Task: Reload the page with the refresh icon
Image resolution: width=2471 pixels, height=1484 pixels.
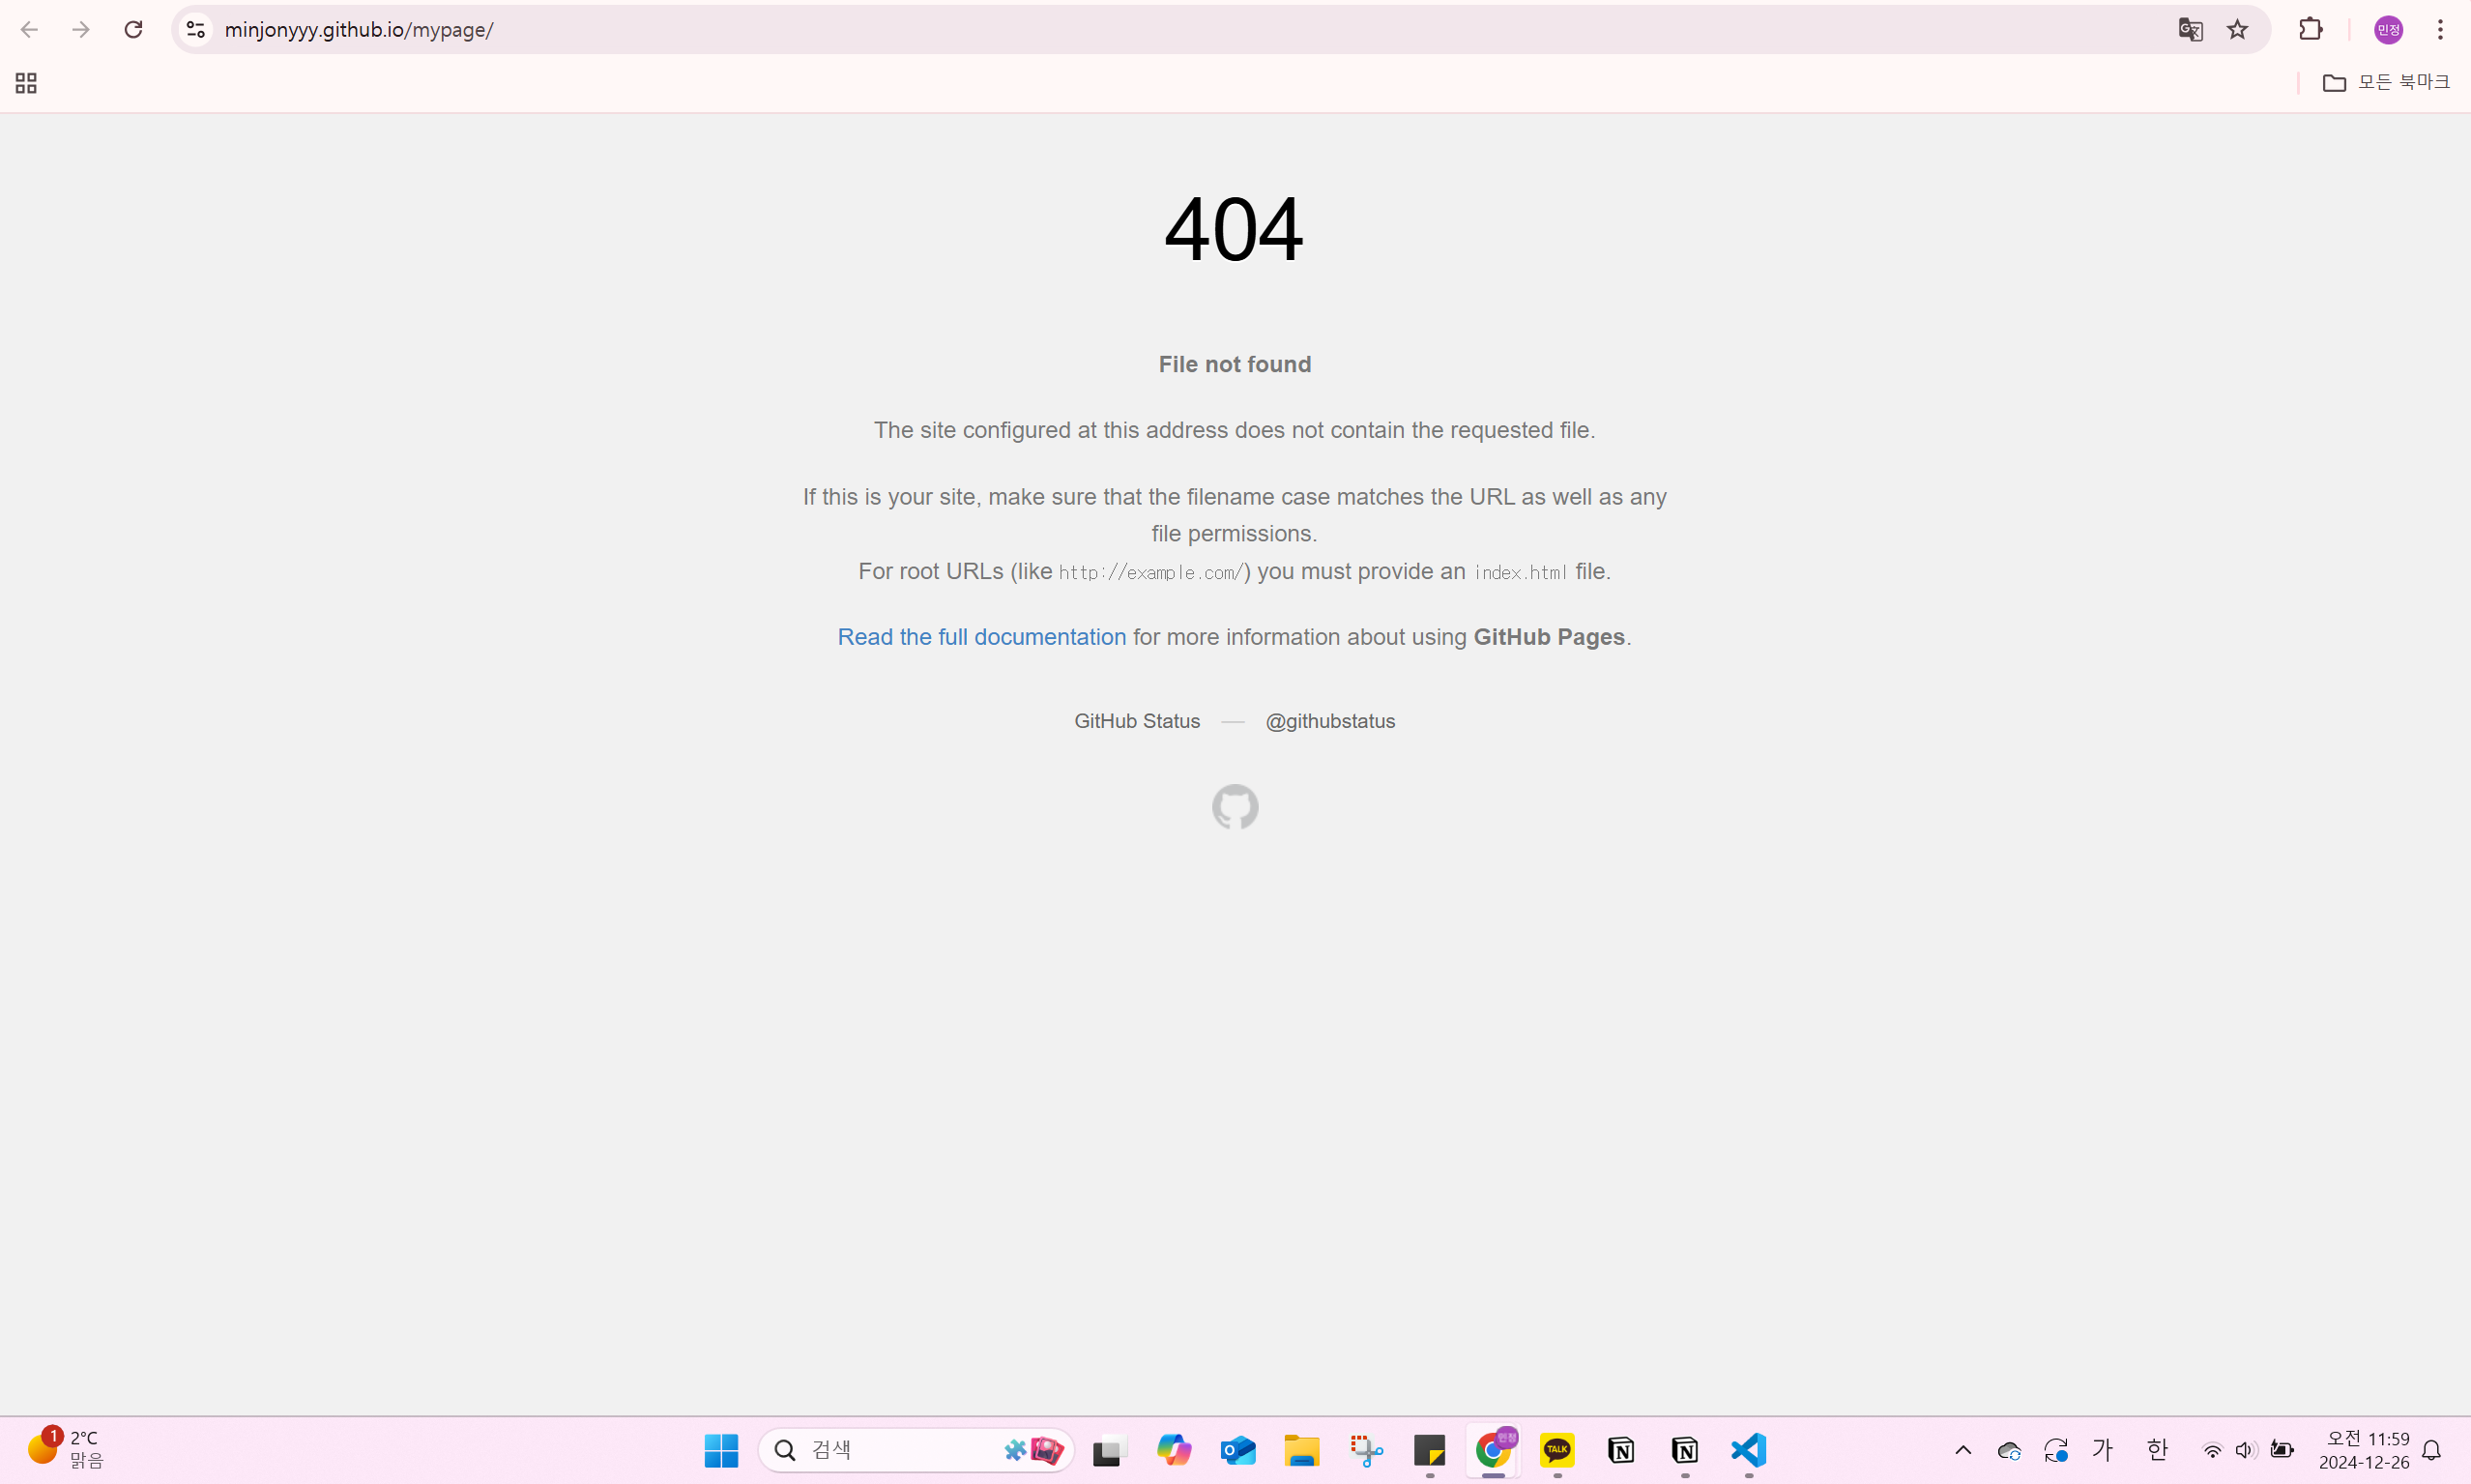Action: click(133, 29)
